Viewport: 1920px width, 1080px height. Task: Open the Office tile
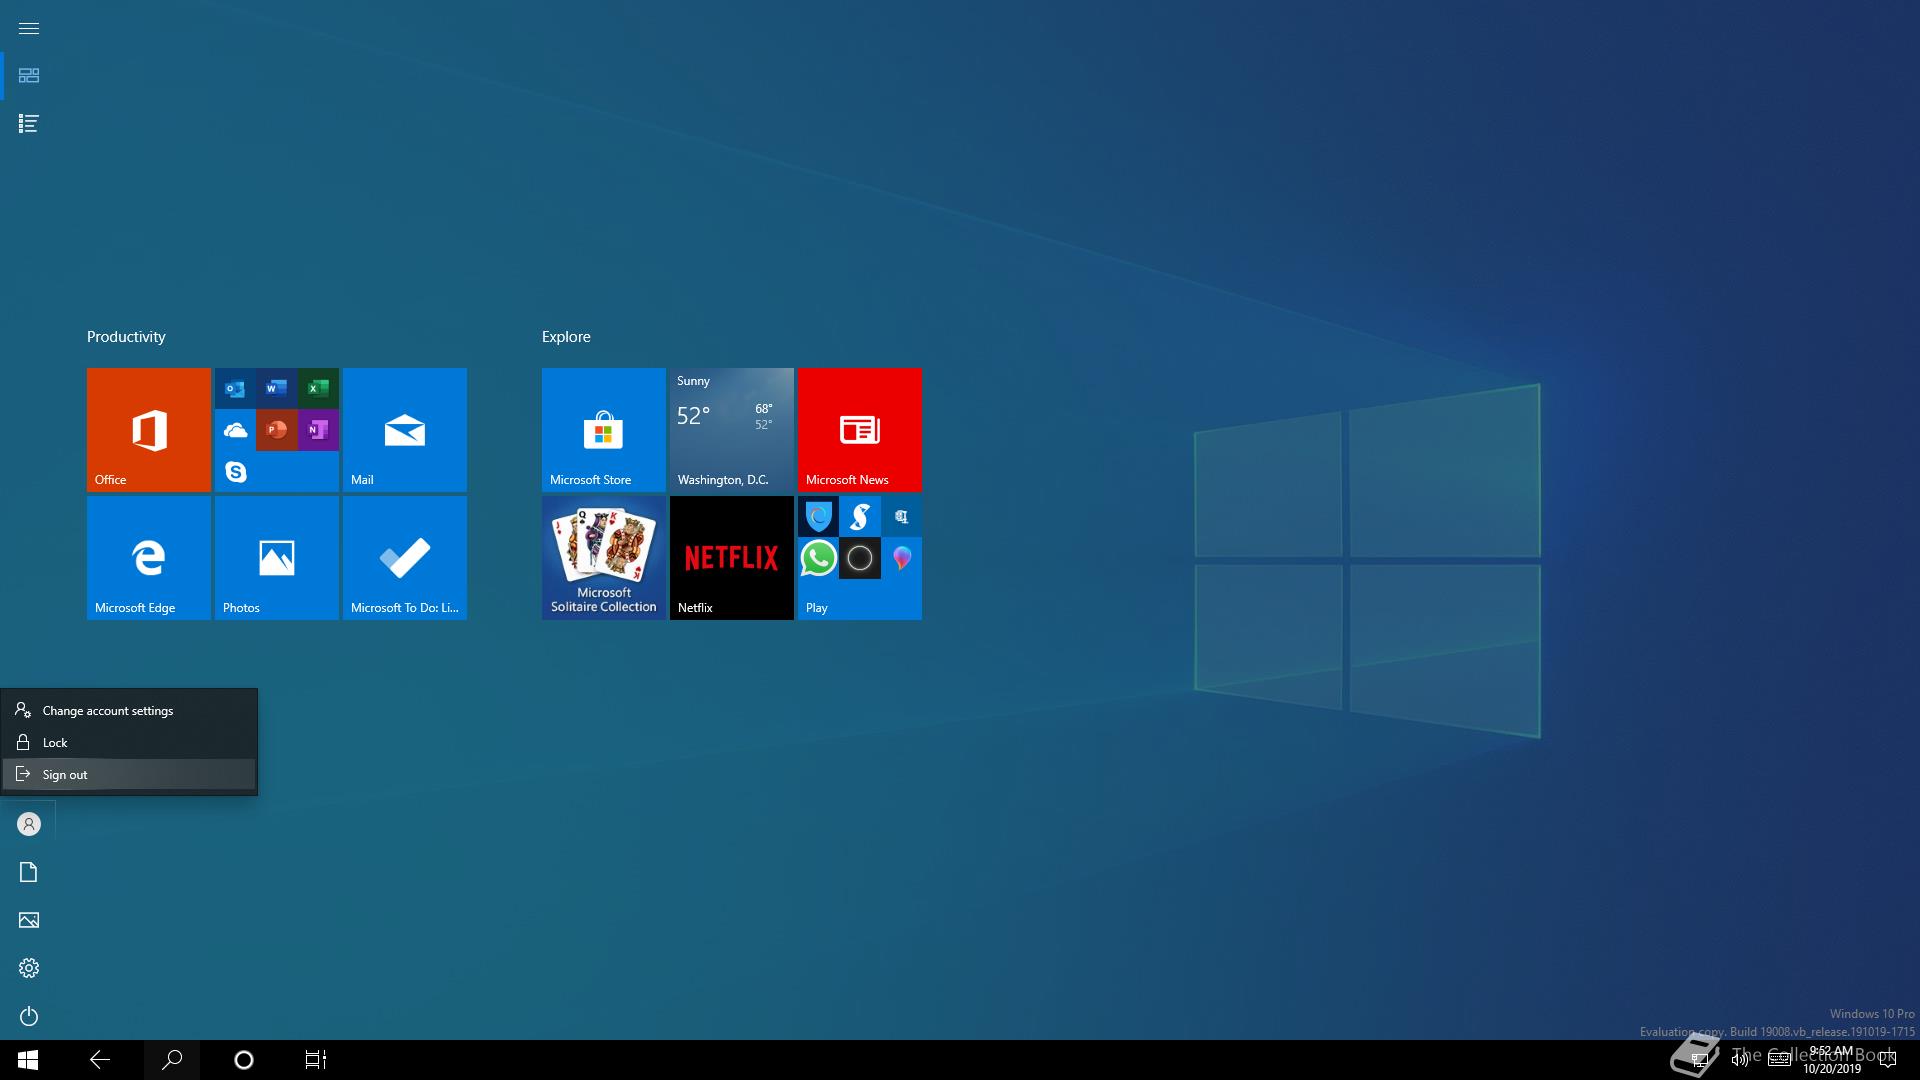pos(149,430)
